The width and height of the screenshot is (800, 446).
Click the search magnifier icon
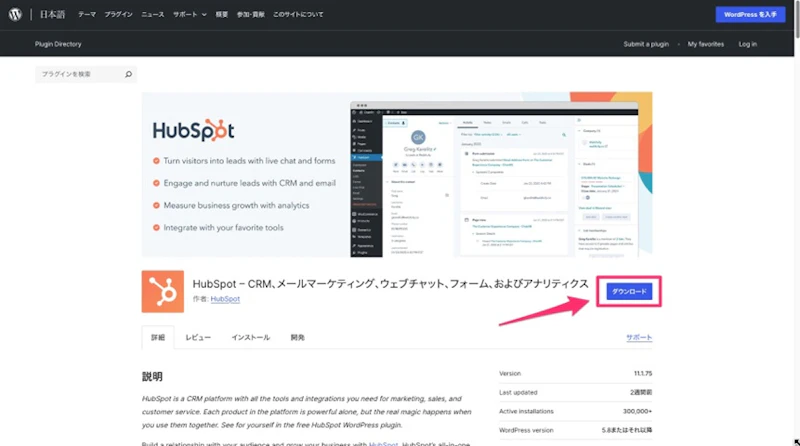click(x=129, y=74)
